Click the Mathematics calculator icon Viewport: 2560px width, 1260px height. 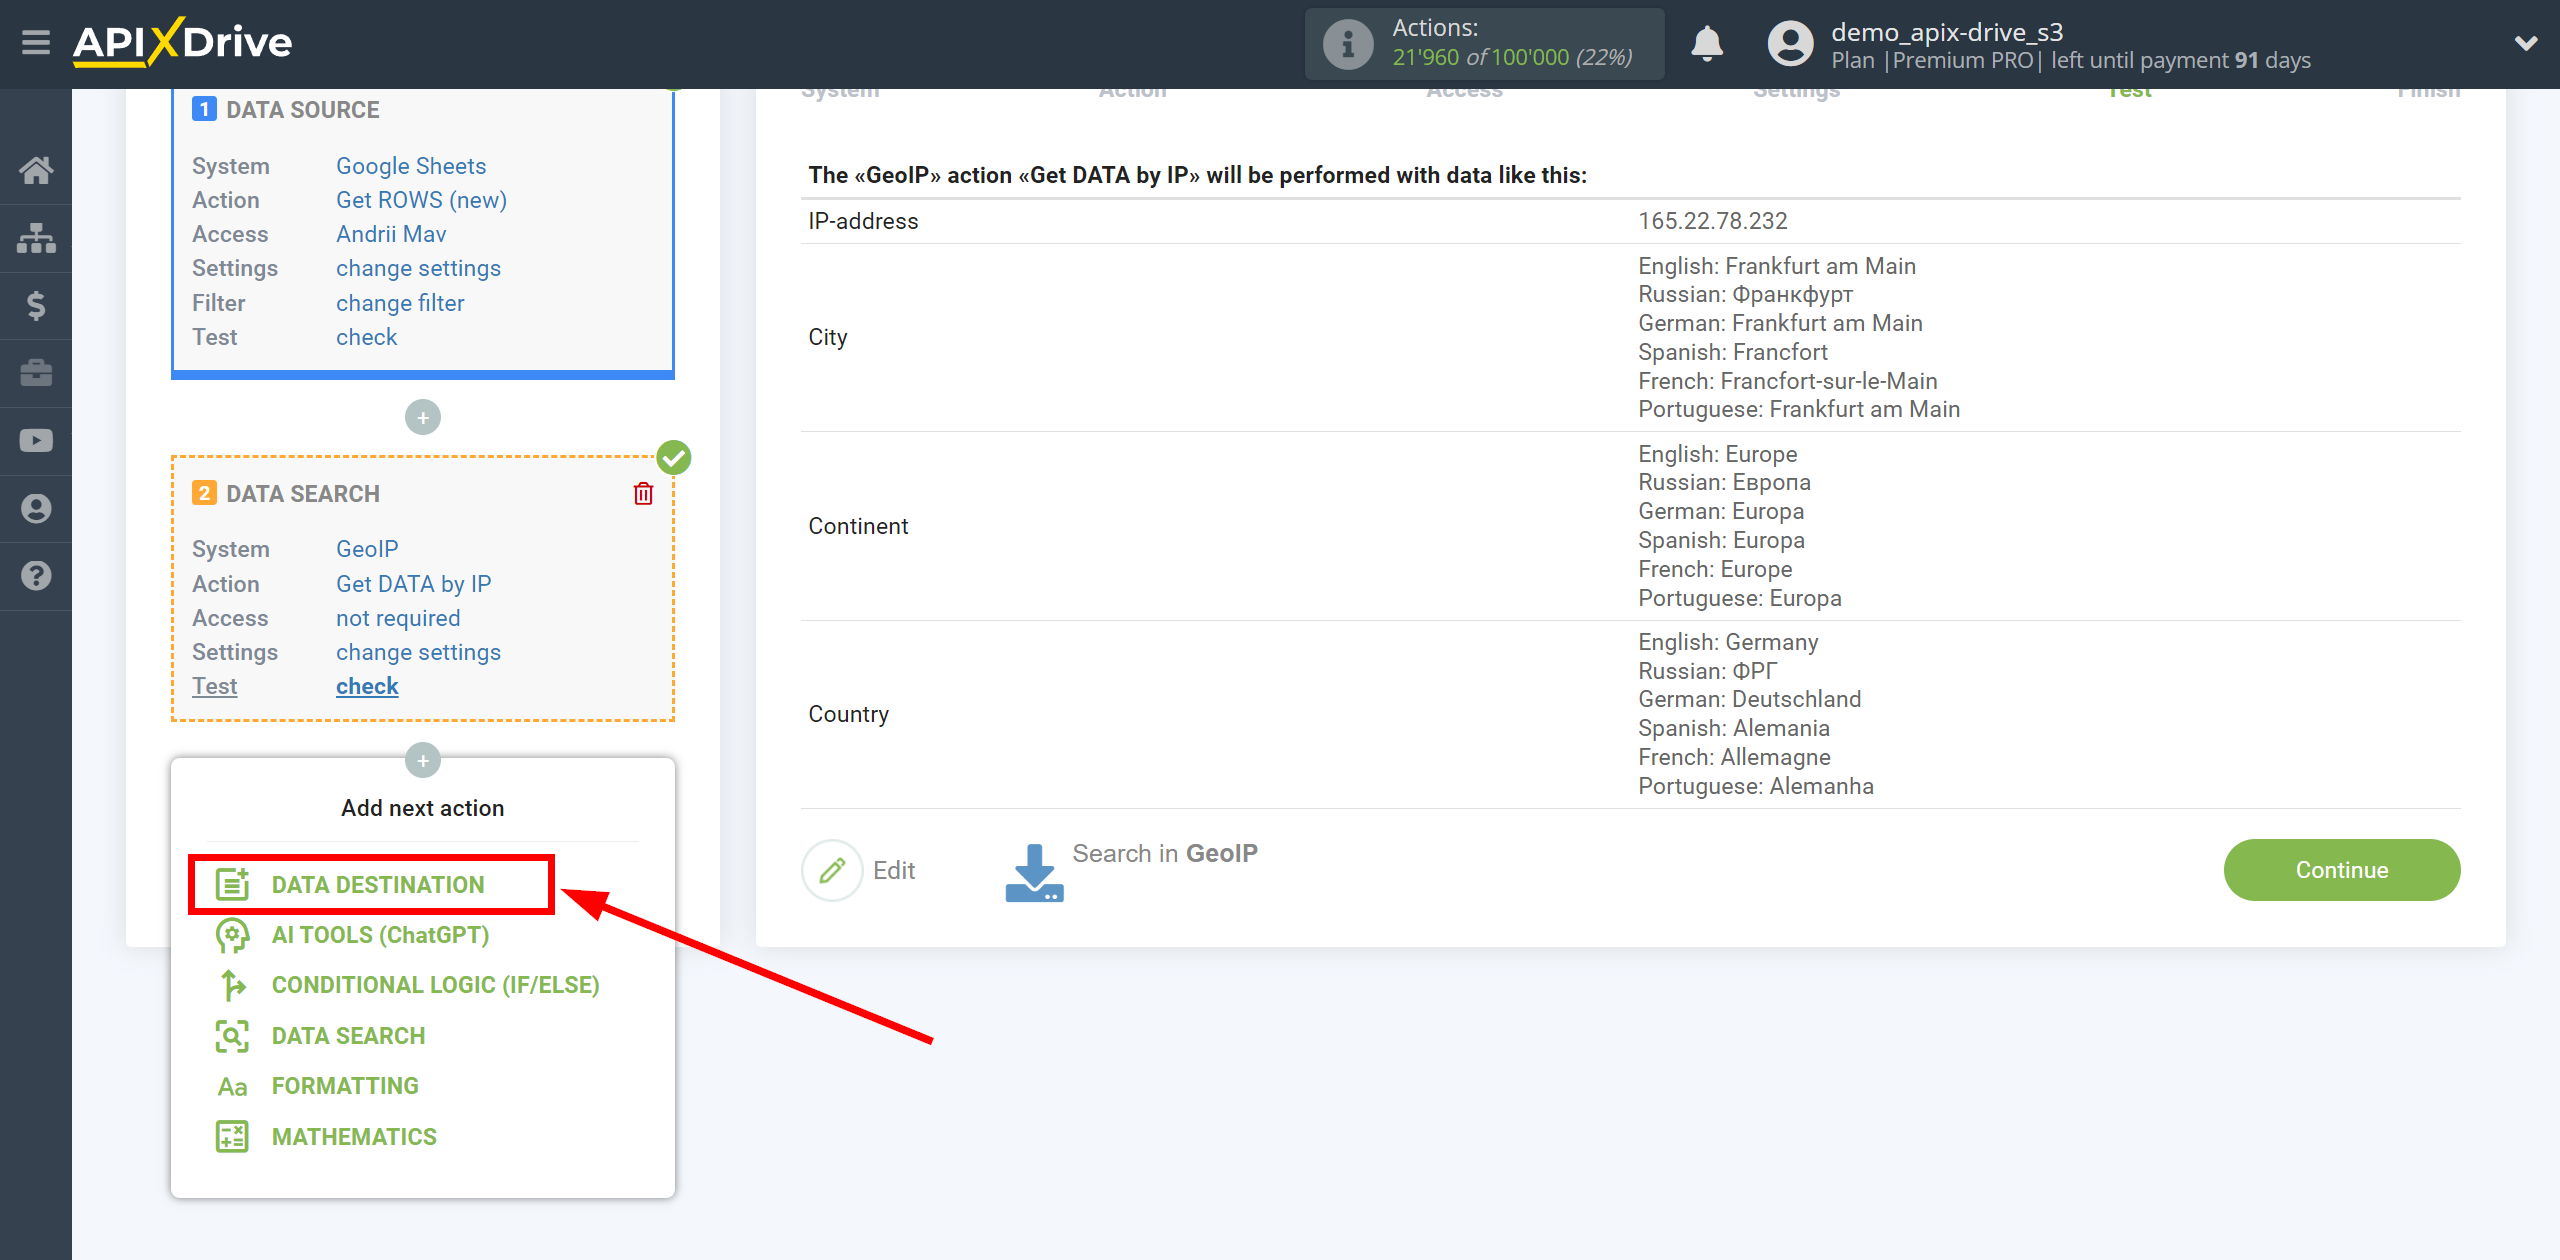tap(232, 1137)
